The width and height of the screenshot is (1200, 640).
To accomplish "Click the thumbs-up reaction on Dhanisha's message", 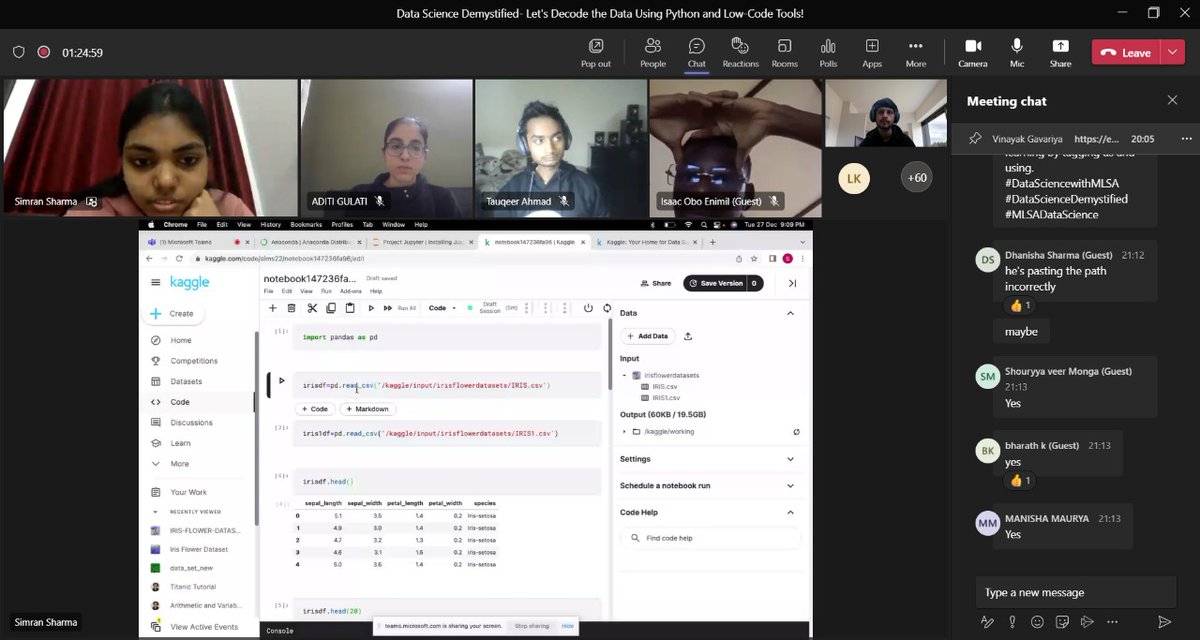I will (1020, 305).
